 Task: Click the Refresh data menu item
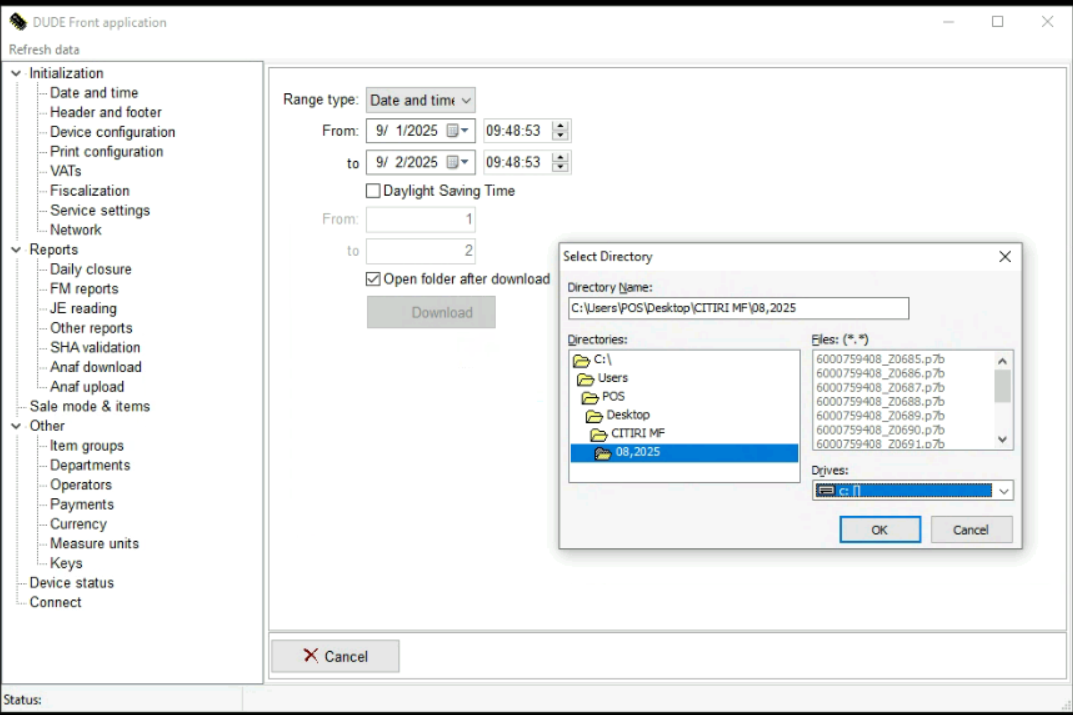pos(44,49)
